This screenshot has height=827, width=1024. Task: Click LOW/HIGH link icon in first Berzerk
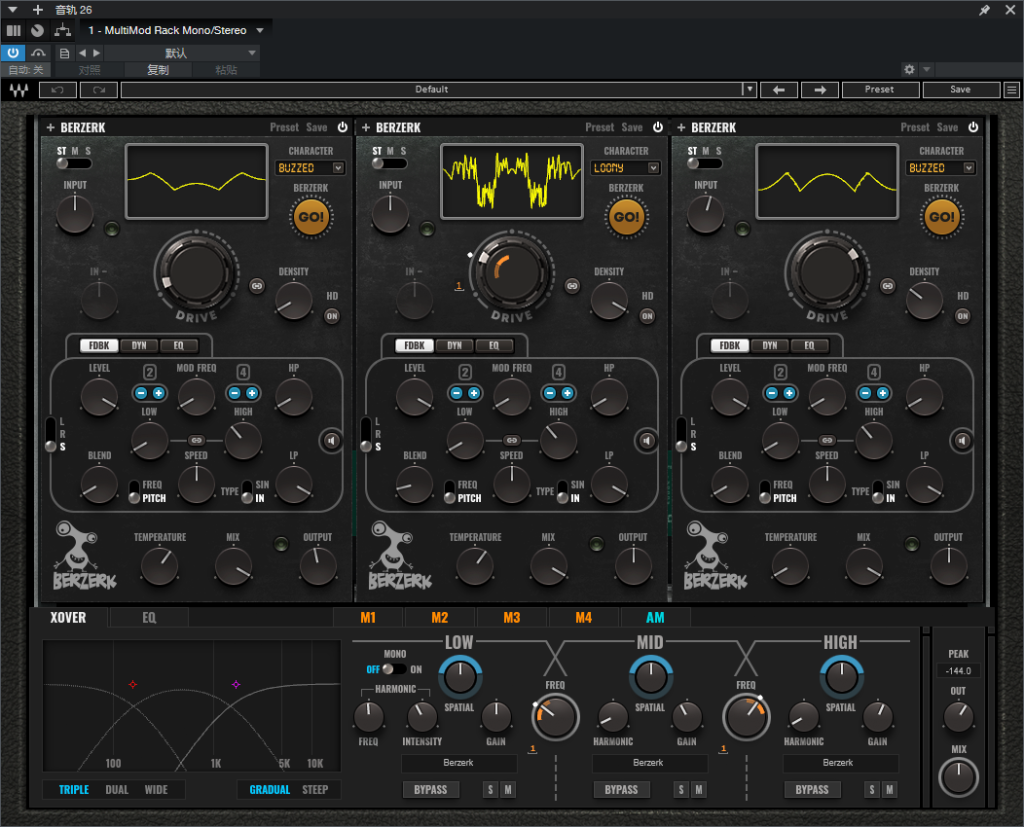coord(197,440)
